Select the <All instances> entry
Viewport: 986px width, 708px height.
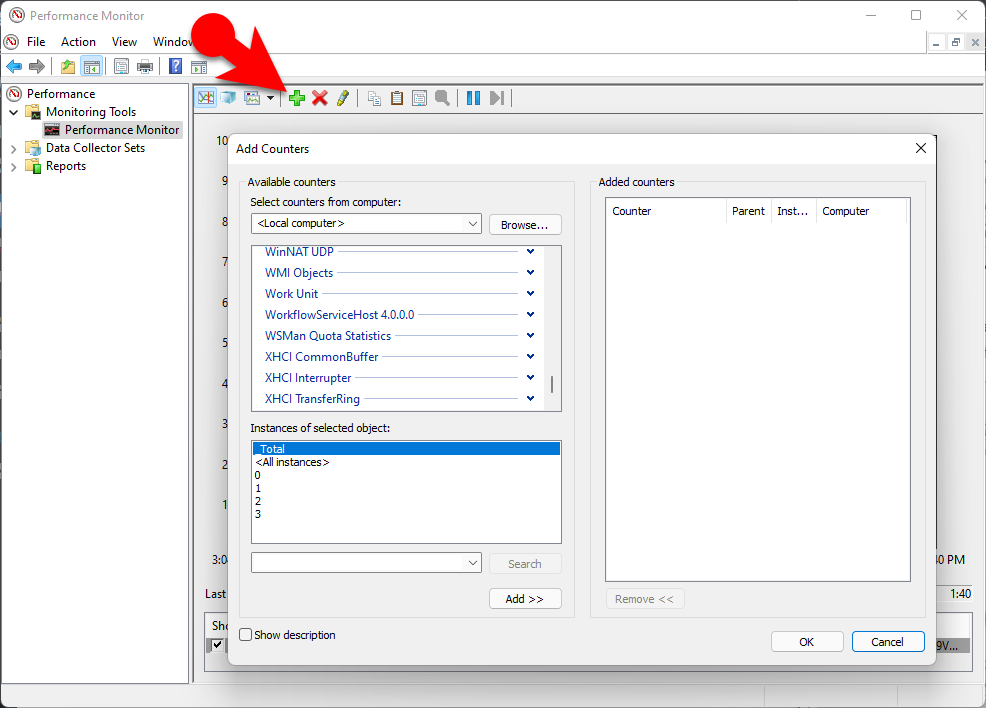click(x=406, y=462)
